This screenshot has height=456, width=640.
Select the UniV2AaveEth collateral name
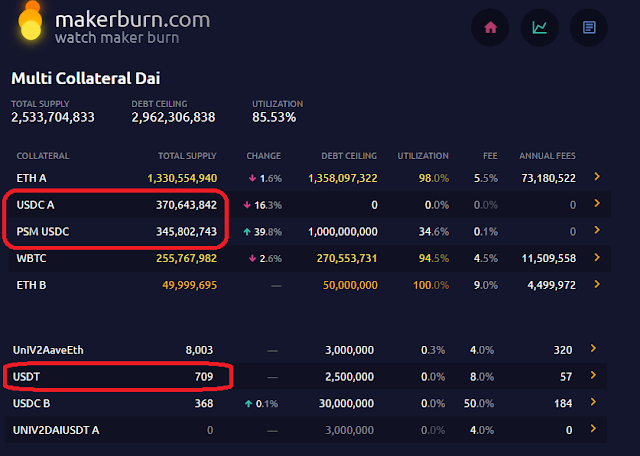click(48, 350)
